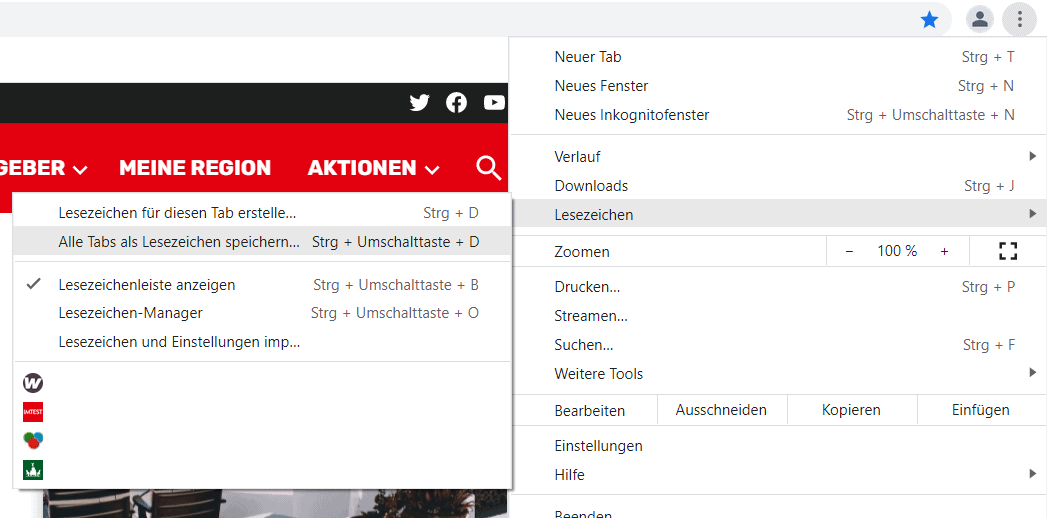
Task: Click the blue bookmark star icon
Action: 929,20
